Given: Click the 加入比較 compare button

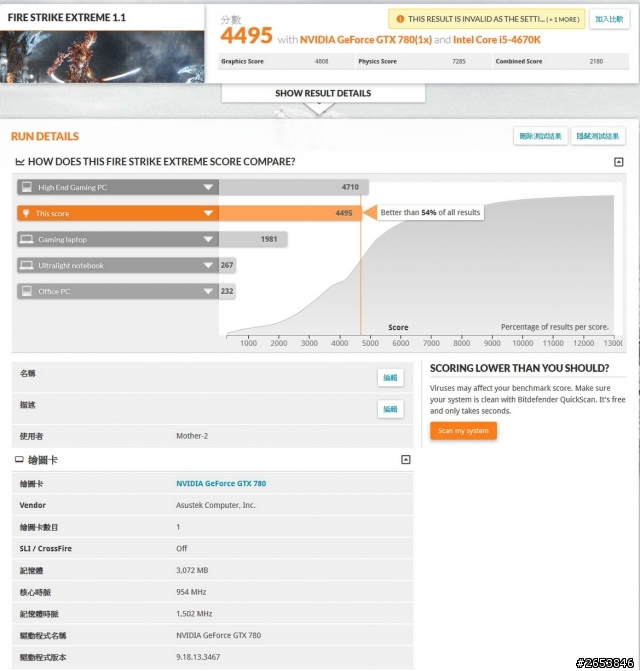Looking at the screenshot, I should pos(609,19).
